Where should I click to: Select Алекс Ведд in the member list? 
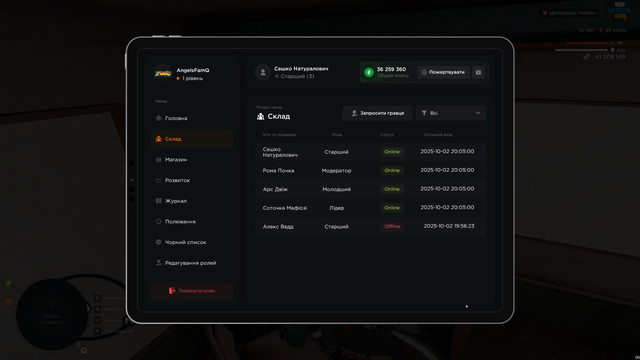click(278, 227)
